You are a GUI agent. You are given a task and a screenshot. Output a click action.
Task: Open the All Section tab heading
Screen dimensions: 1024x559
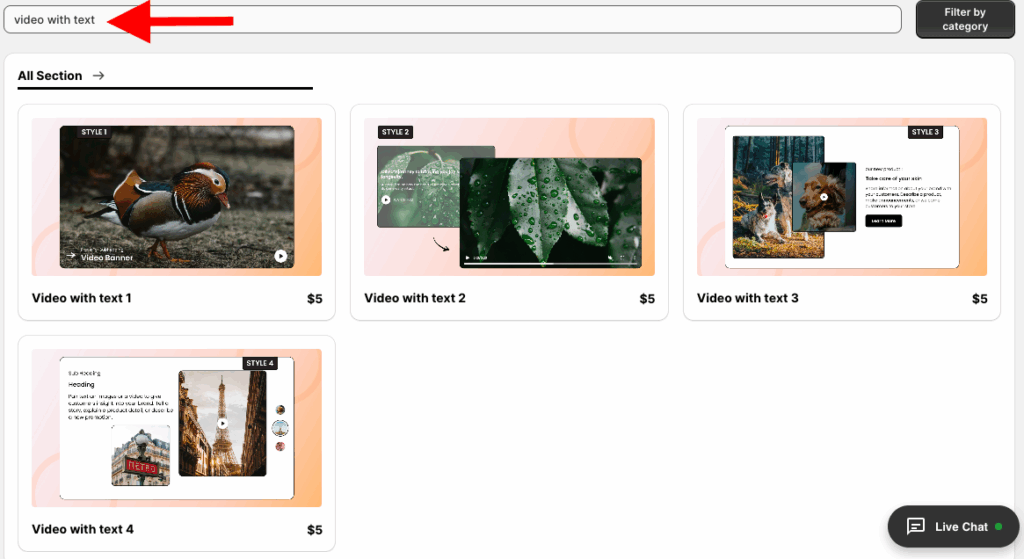click(50, 76)
